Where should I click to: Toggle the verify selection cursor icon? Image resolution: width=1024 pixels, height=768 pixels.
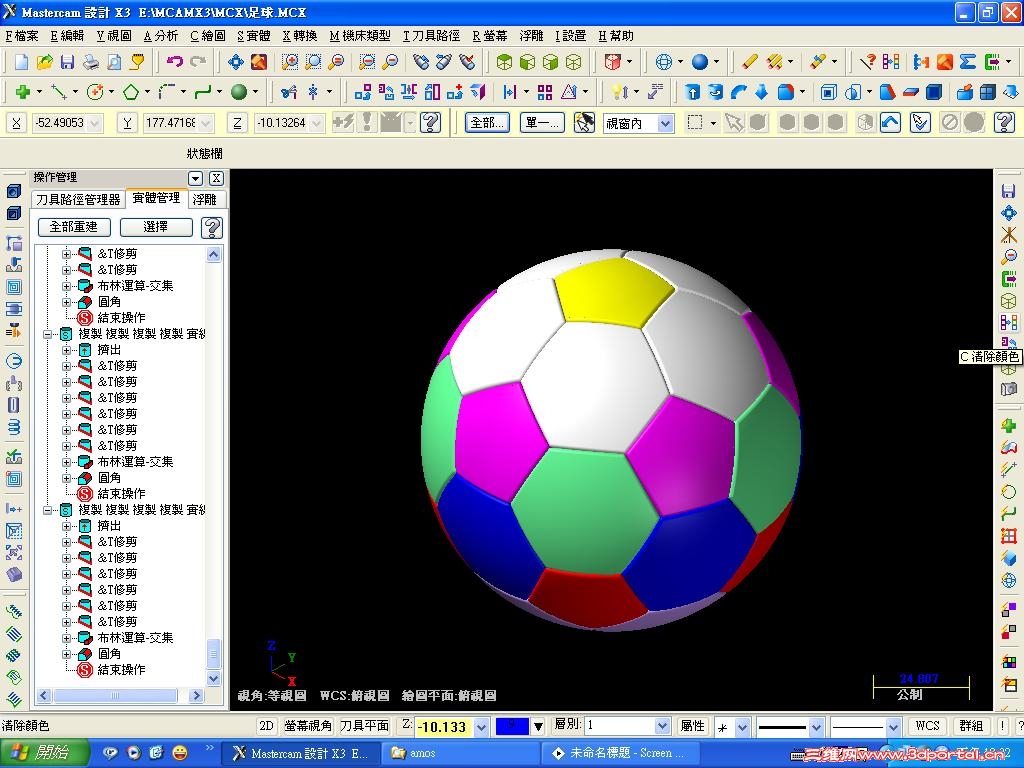(920, 122)
